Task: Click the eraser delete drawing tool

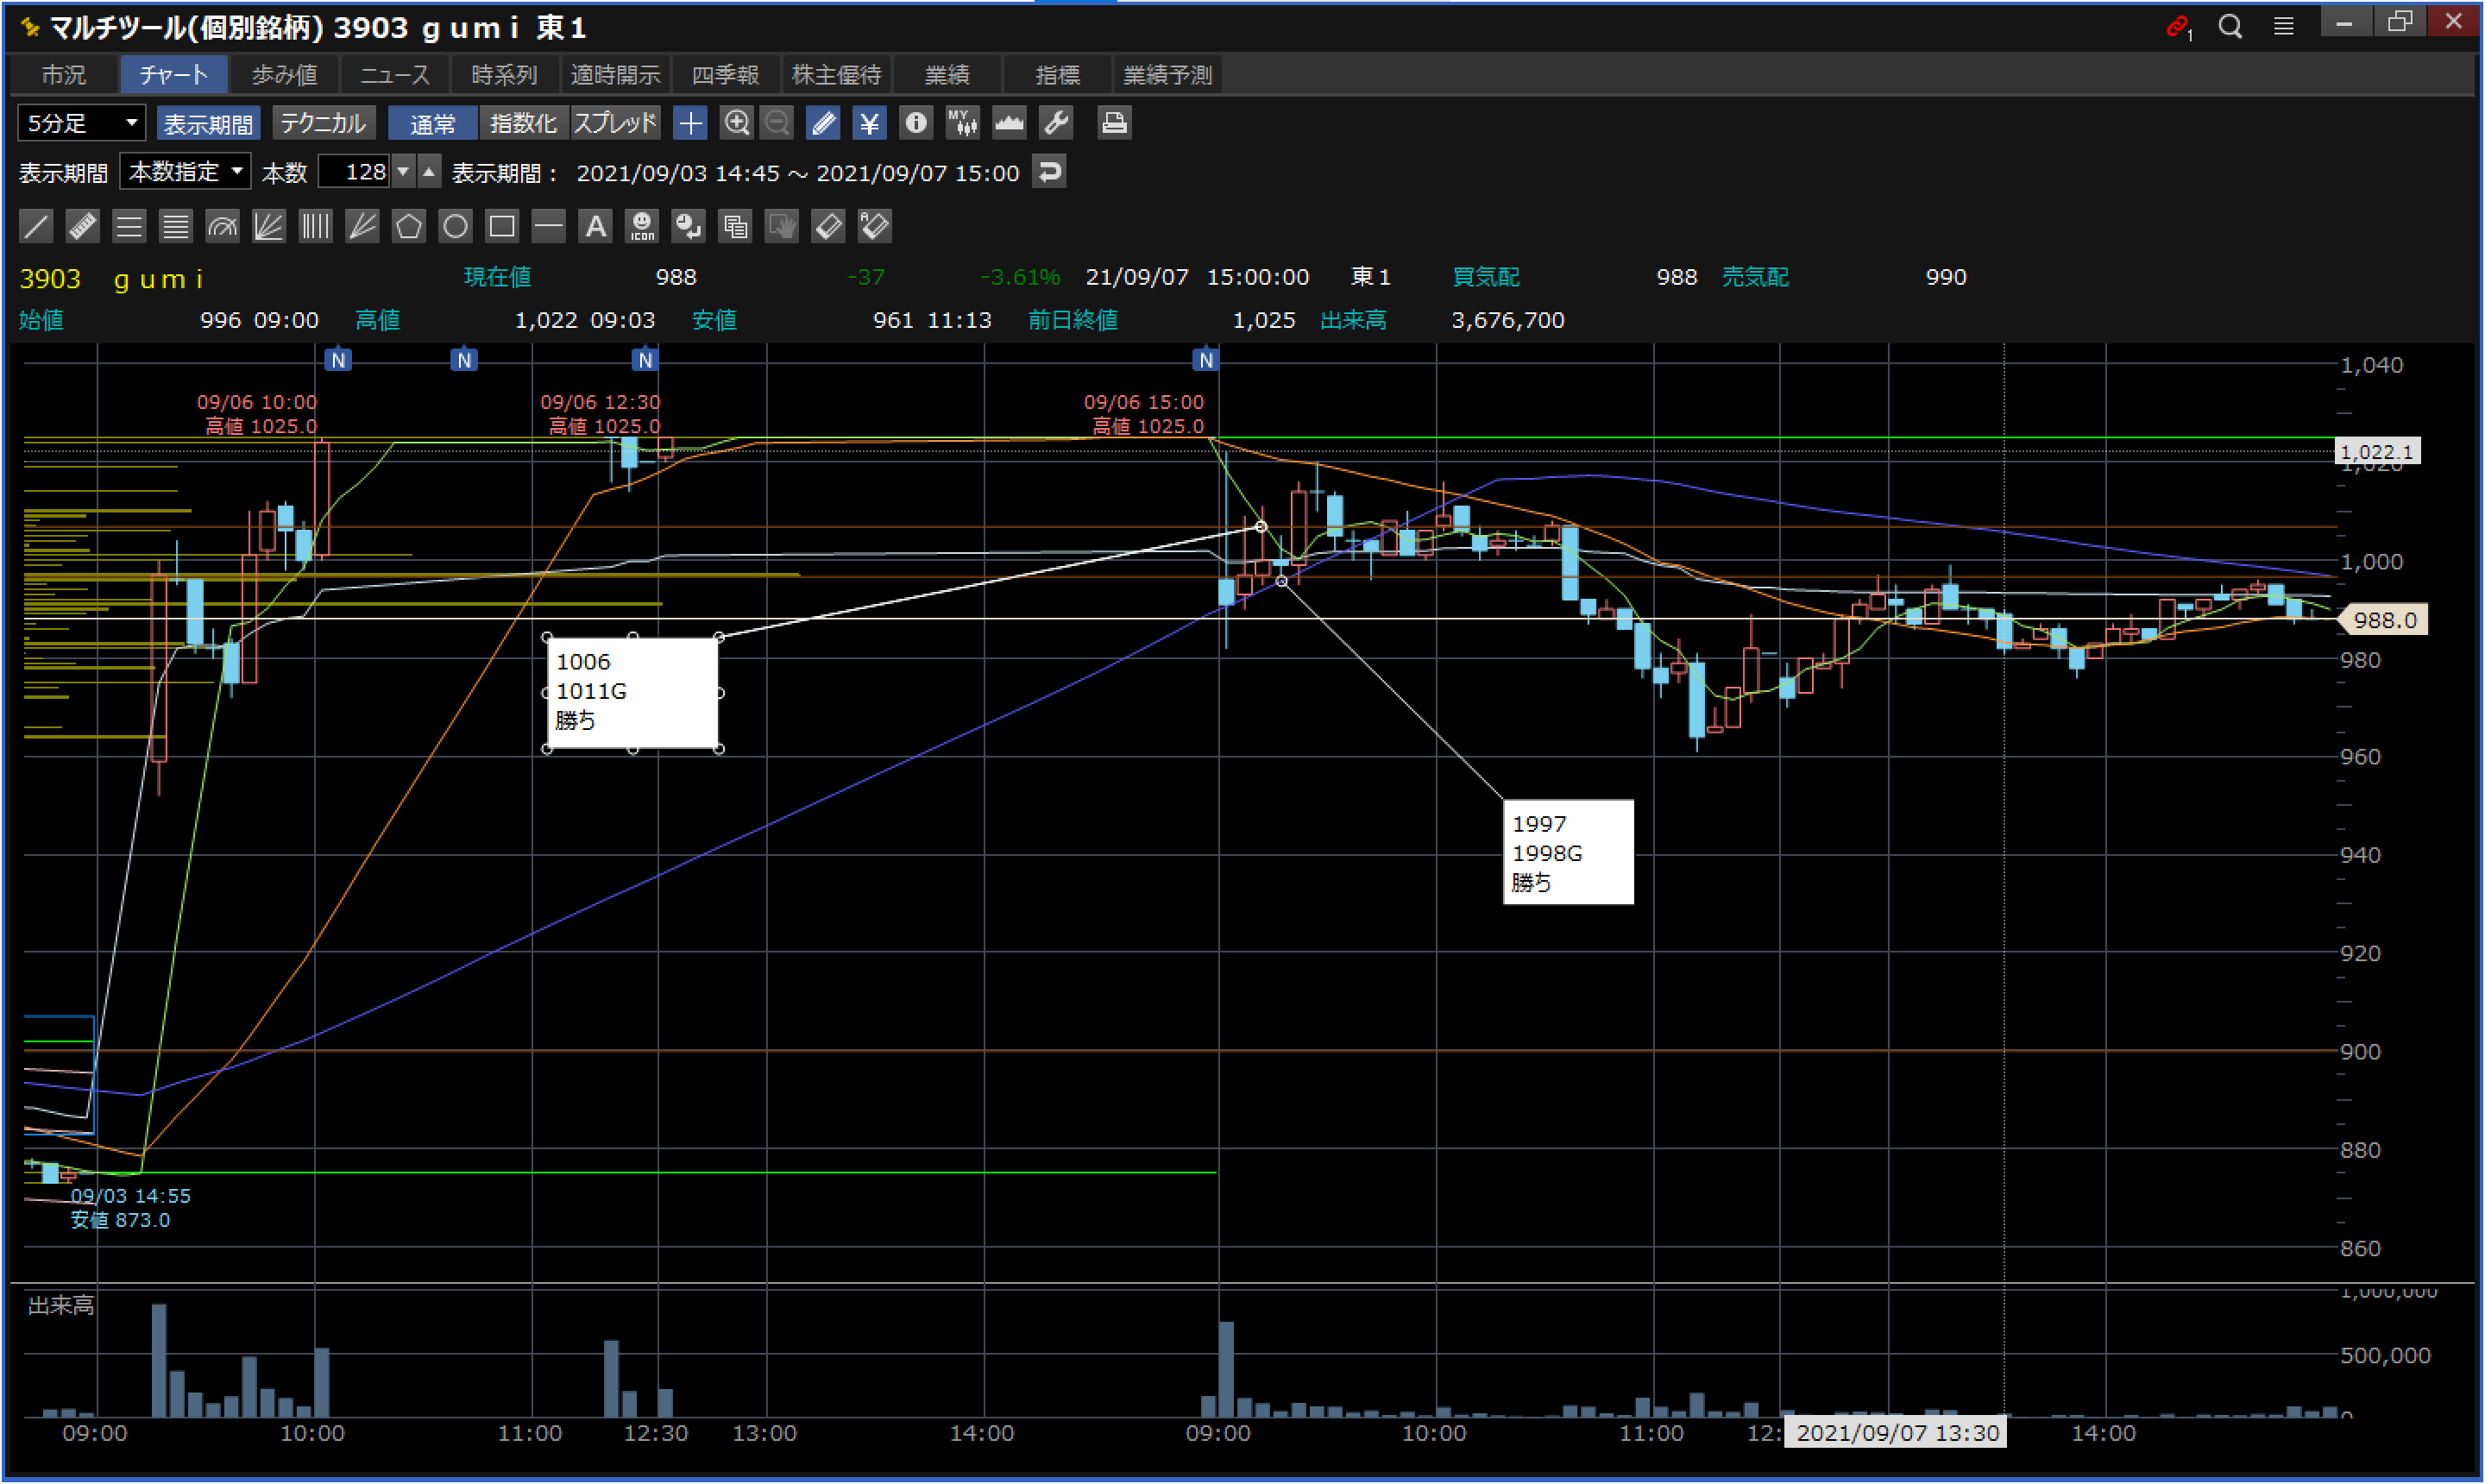Action: [828, 226]
